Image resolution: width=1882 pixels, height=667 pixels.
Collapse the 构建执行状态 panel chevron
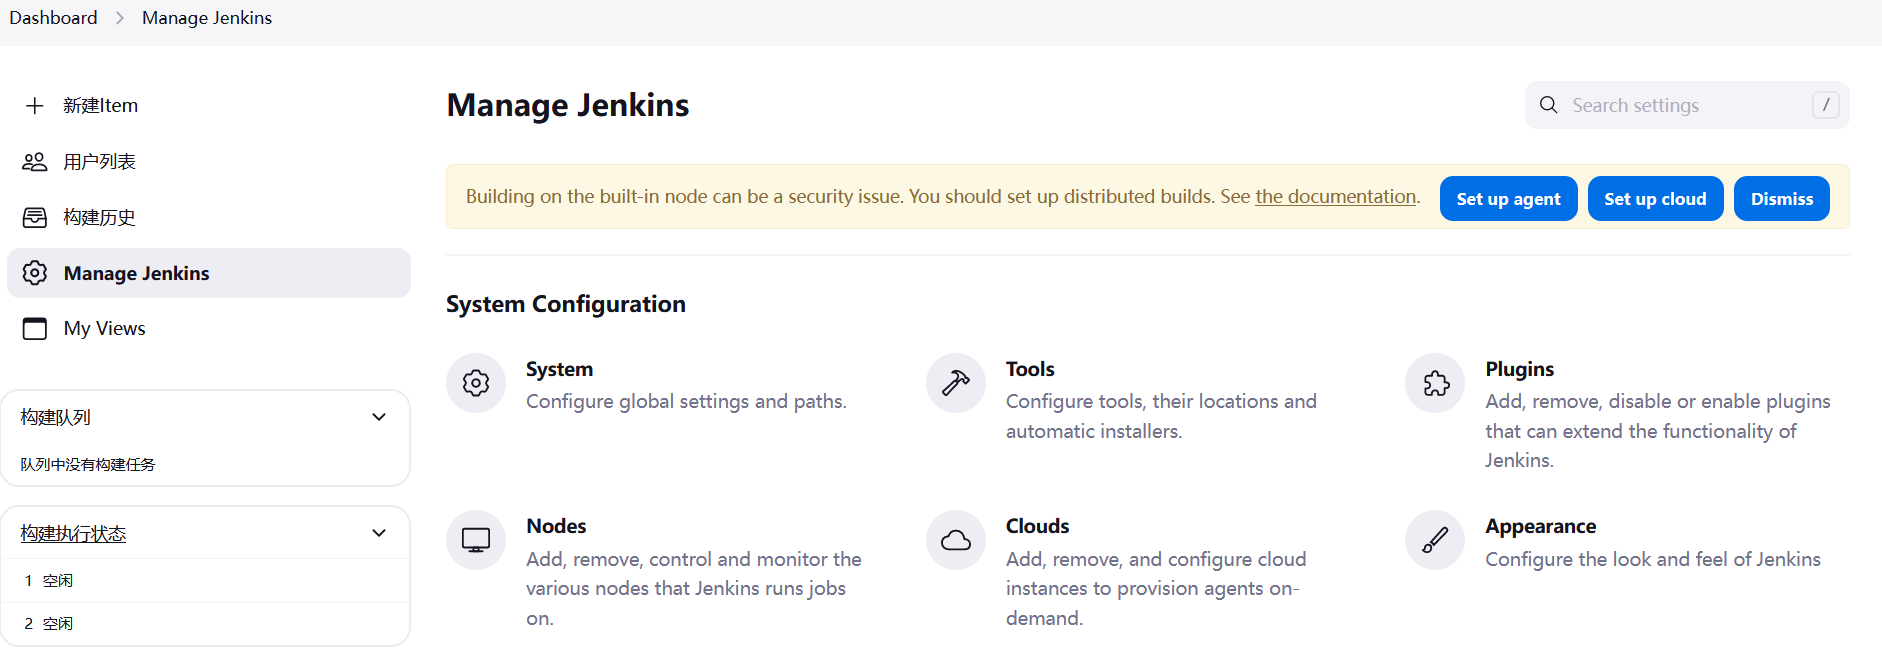tap(379, 533)
